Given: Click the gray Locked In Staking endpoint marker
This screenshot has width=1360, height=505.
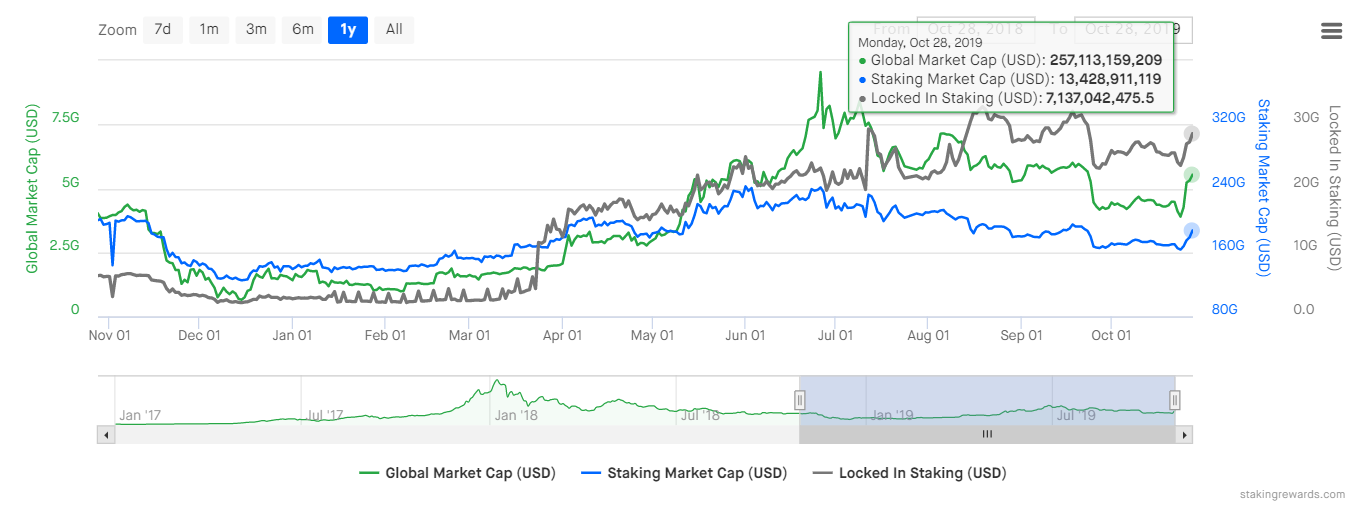Looking at the screenshot, I should tap(1191, 134).
